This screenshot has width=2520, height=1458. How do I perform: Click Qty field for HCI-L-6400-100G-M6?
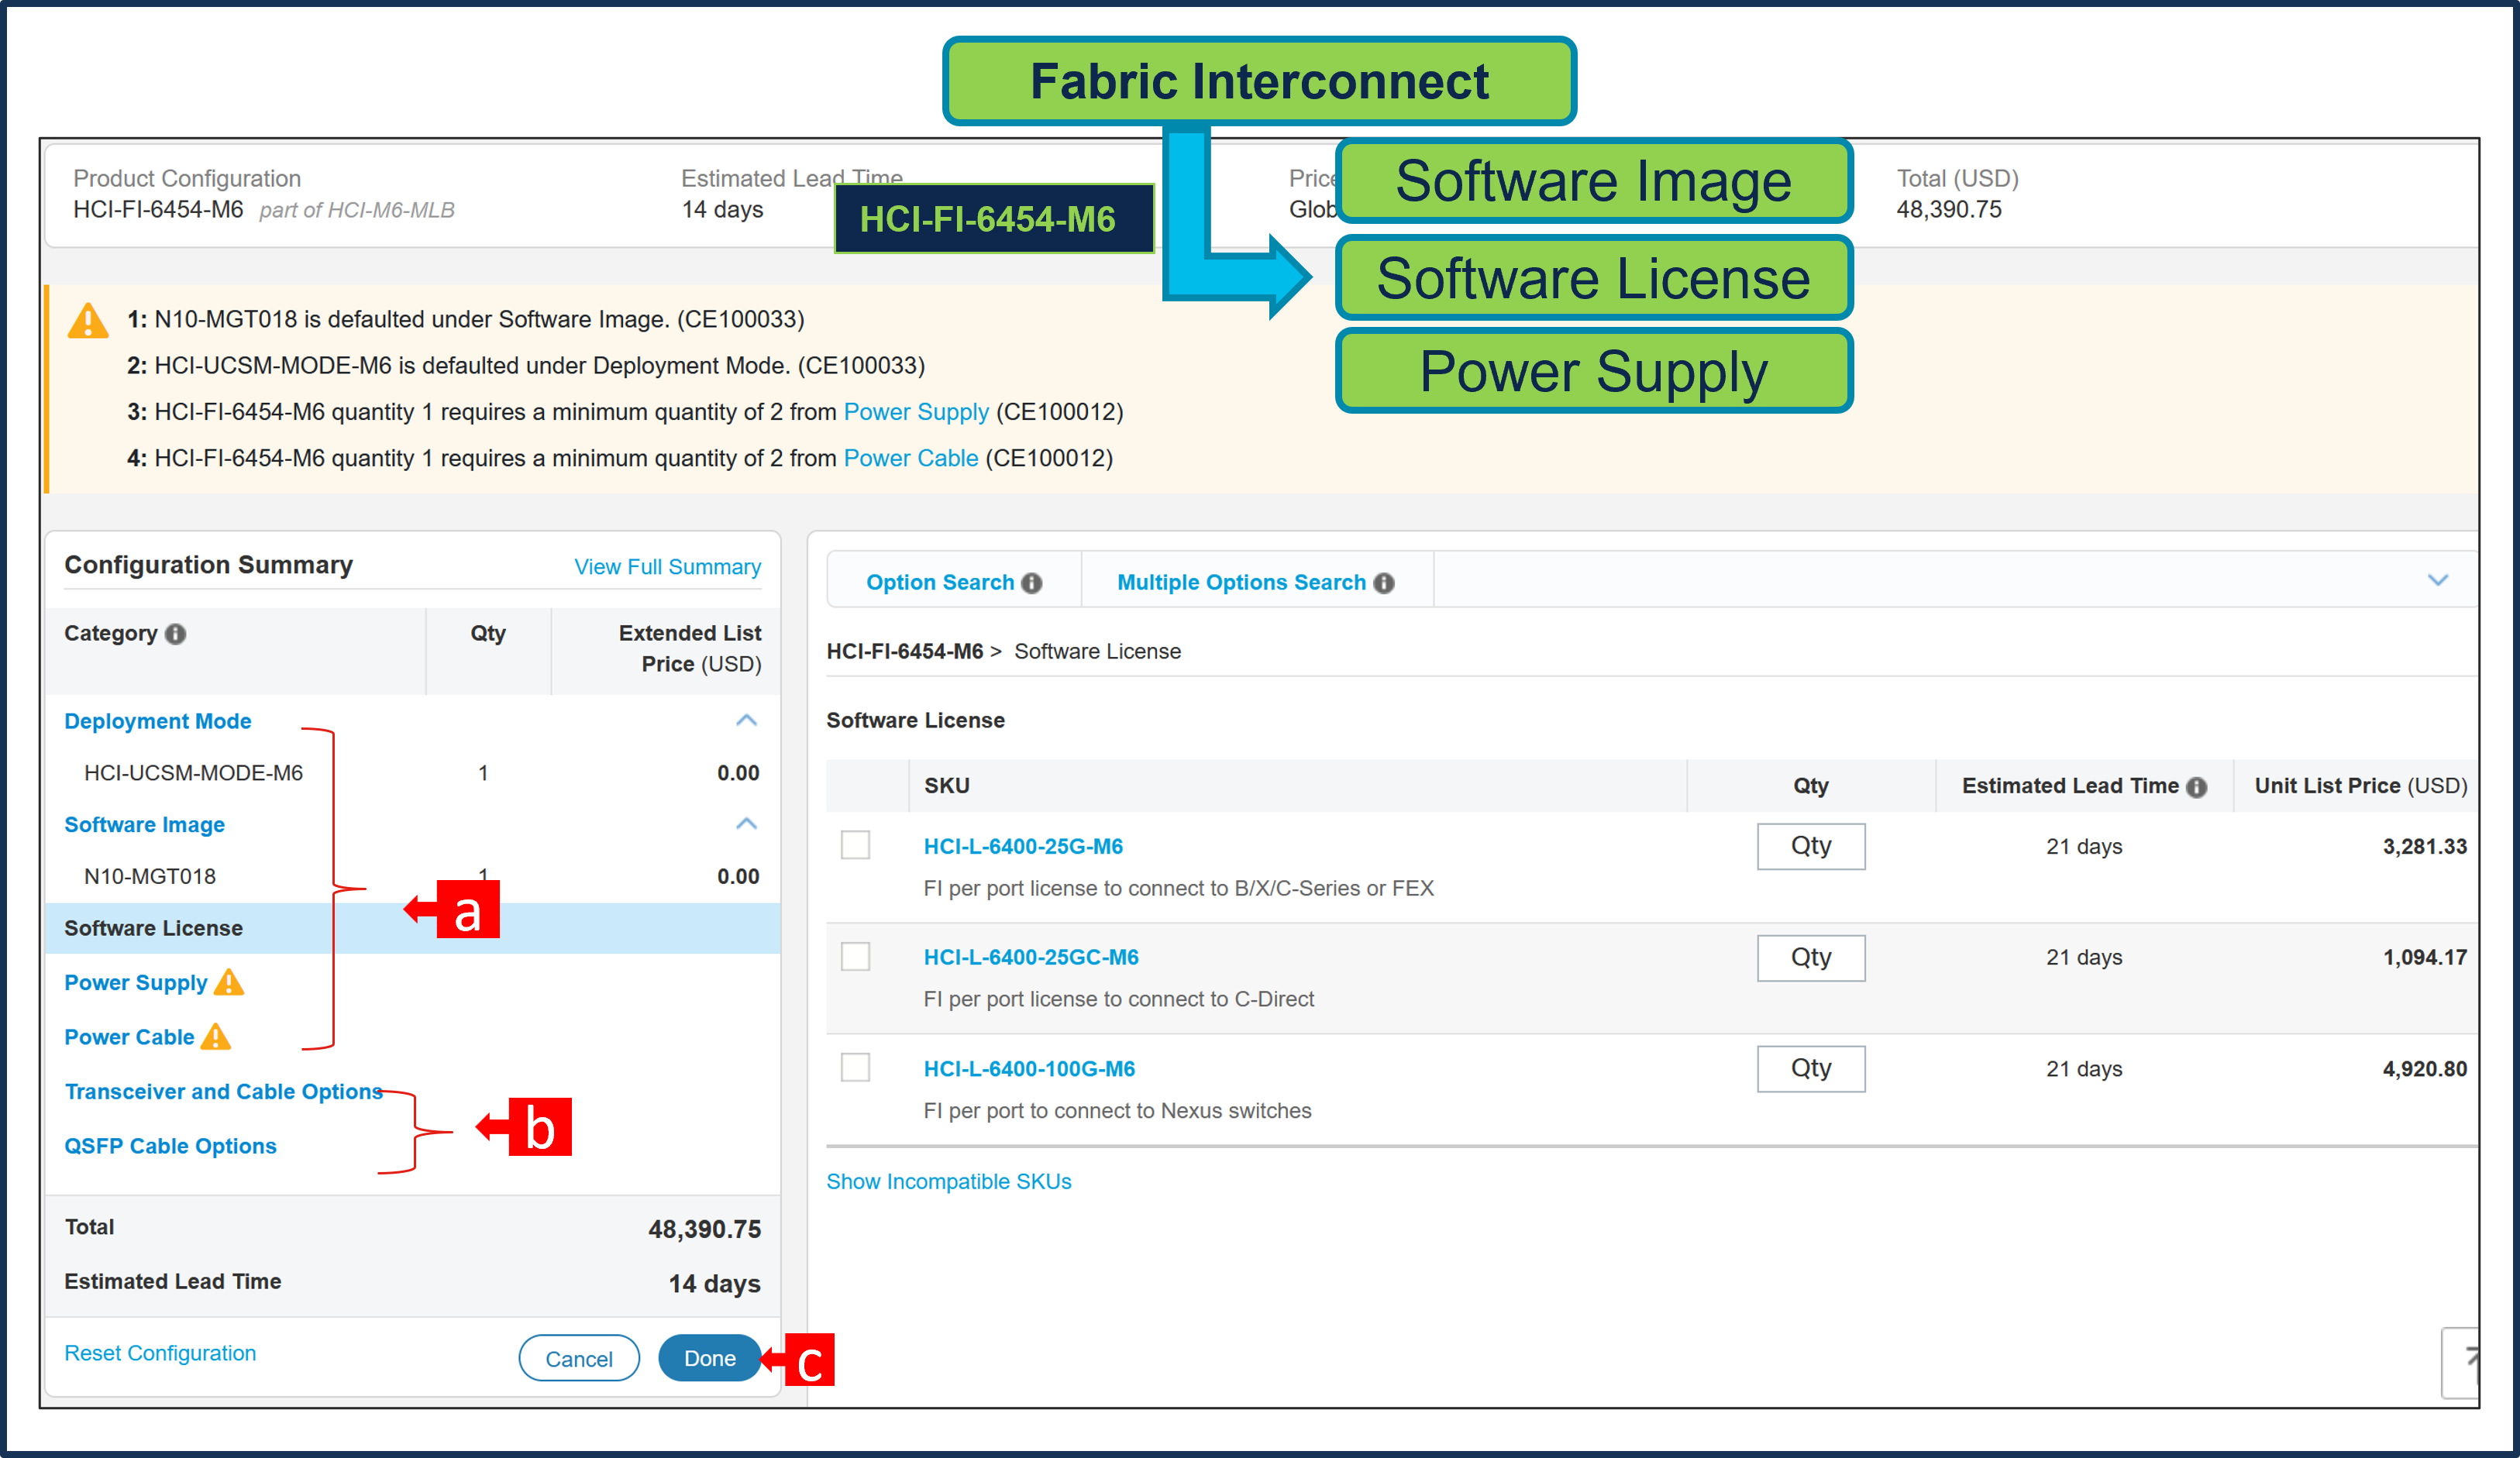click(x=1811, y=1068)
